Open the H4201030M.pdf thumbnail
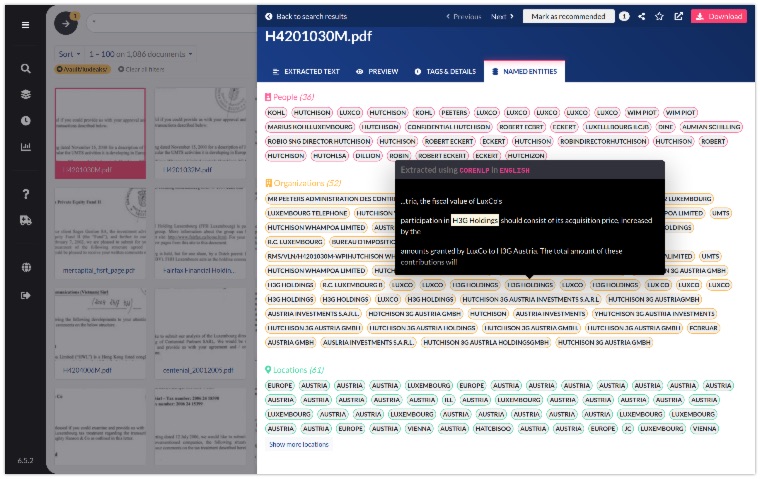The image size is (760, 479). (100, 133)
